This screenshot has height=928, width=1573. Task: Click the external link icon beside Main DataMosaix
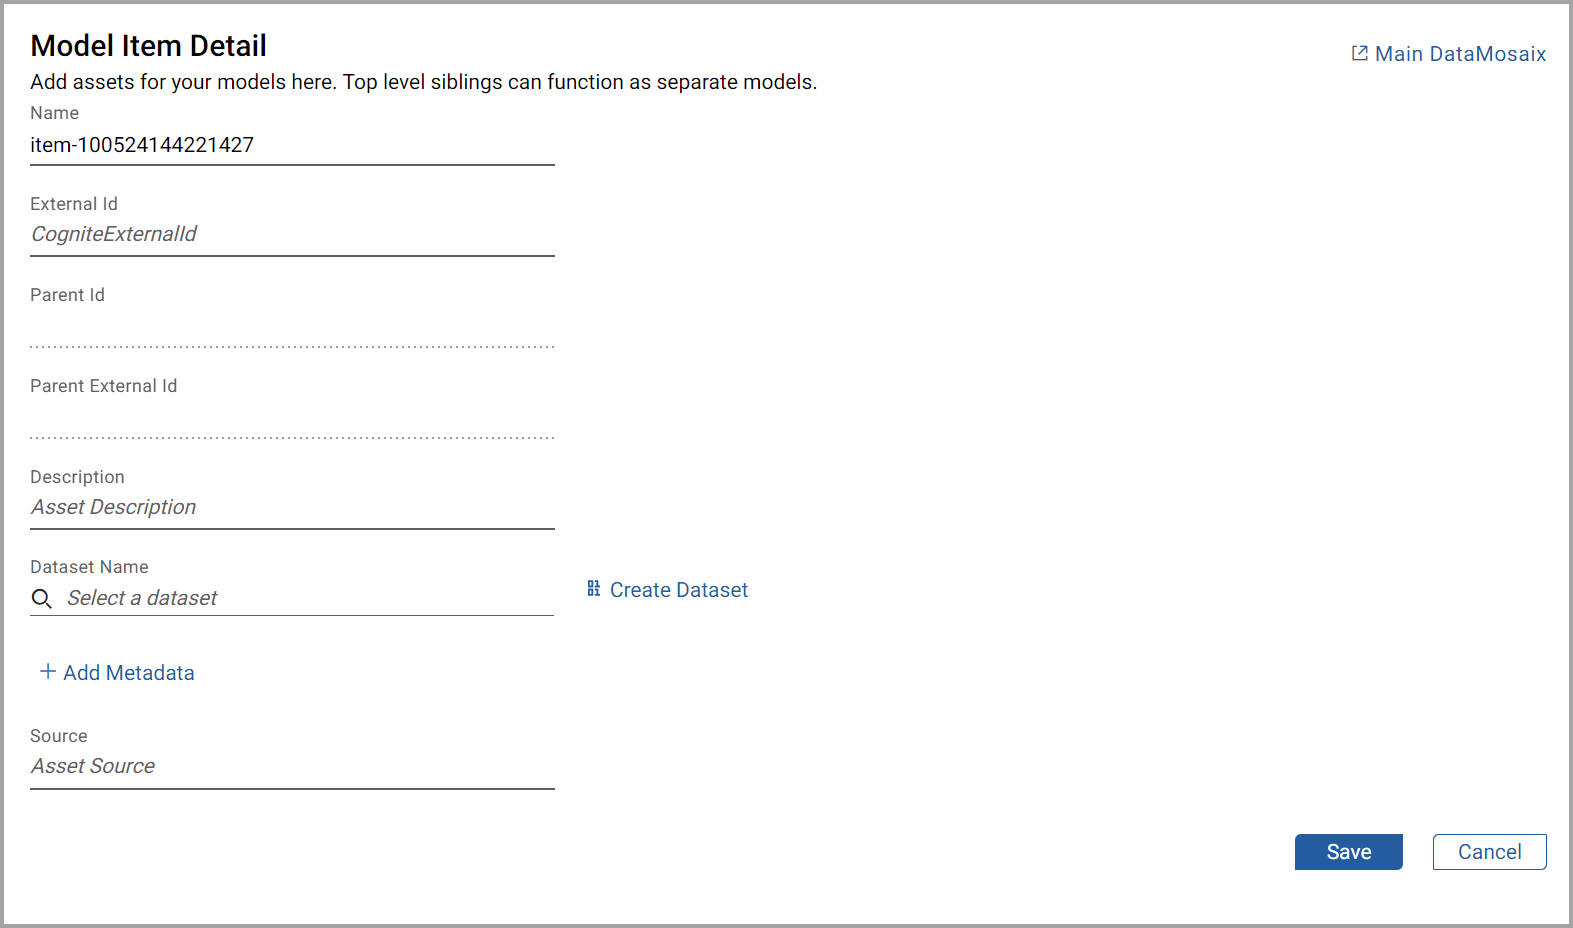1360,53
